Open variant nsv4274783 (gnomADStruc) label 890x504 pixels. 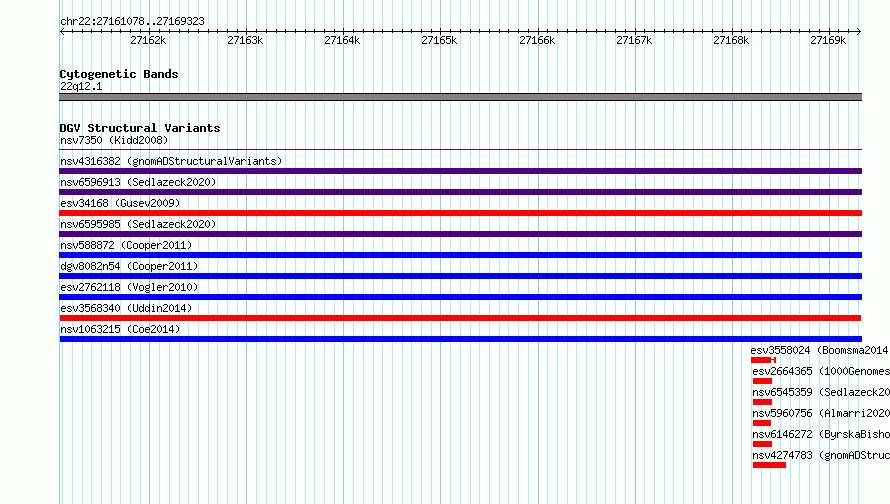pyautogui.click(x=821, y=455)
